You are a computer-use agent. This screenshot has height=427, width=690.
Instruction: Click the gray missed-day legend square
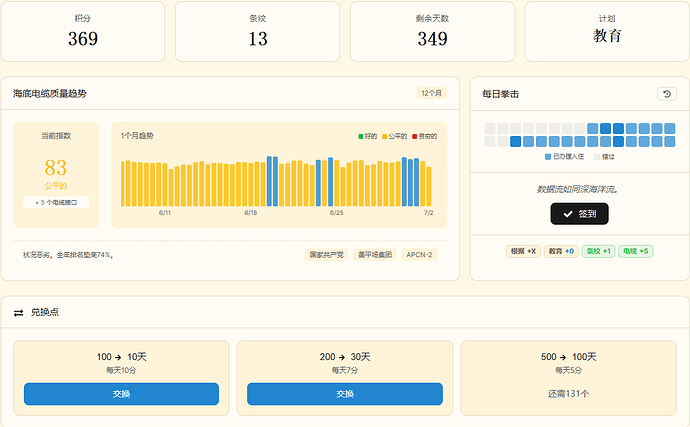click(x=597, y=157)
